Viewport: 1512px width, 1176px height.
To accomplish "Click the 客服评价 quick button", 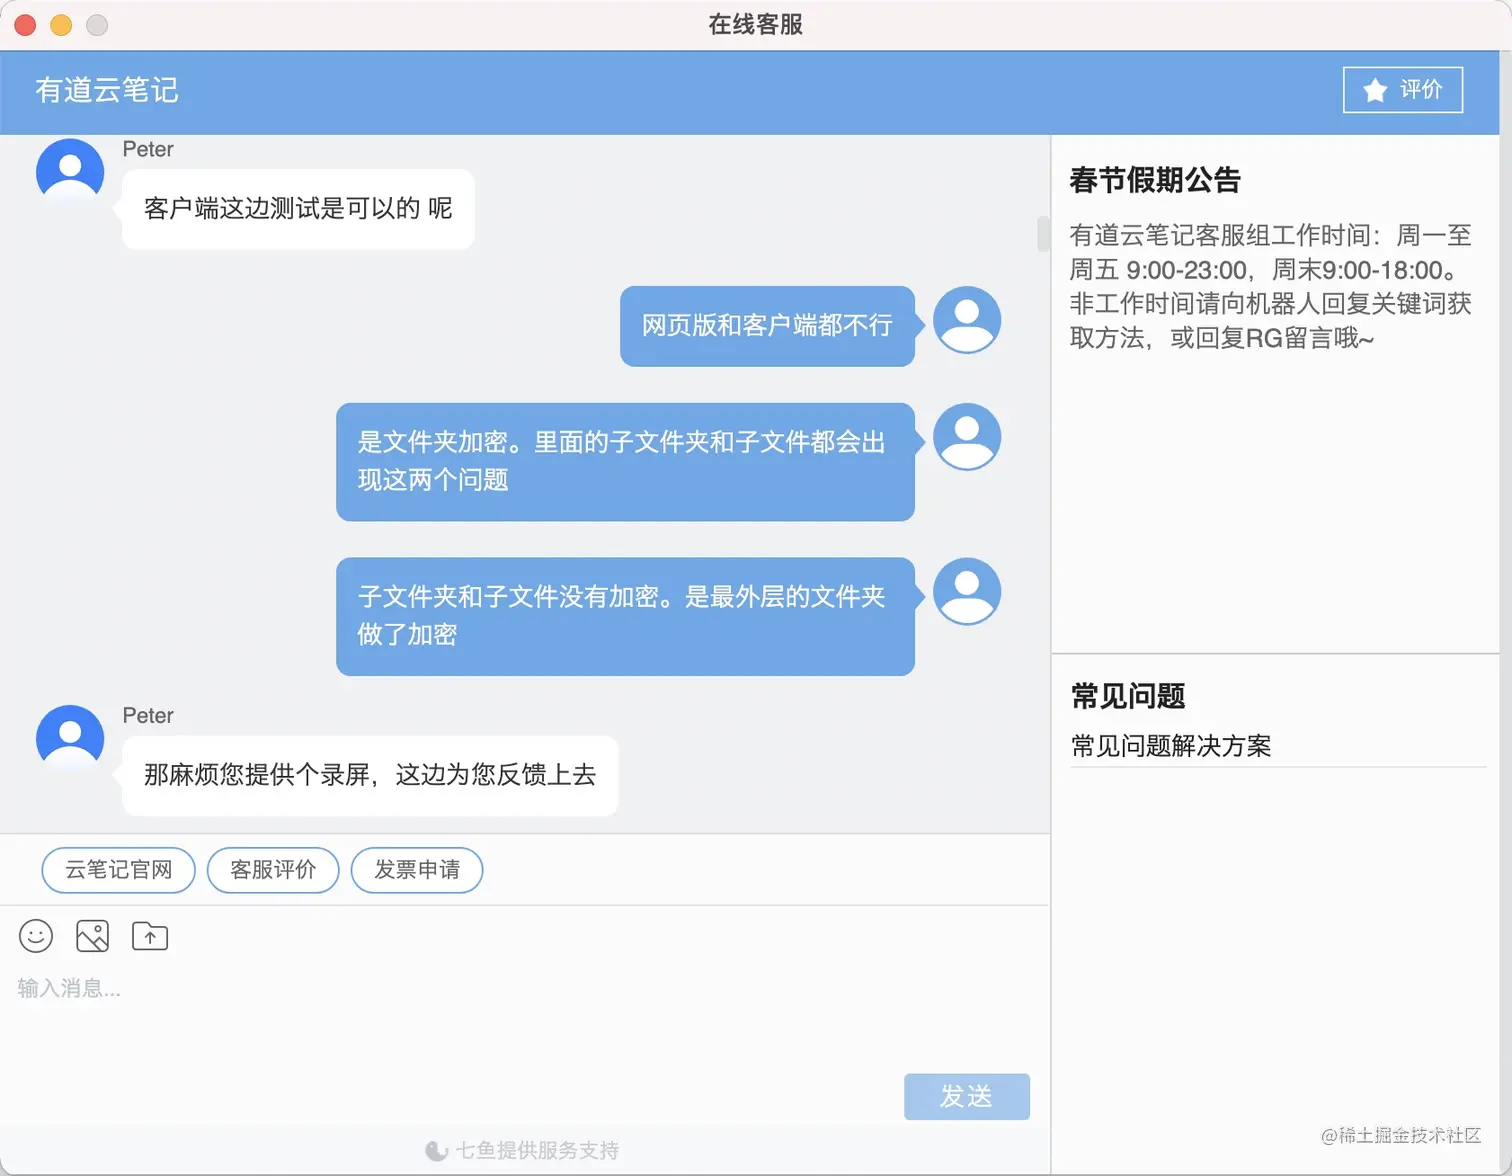I will pyautogui.click(x=273, y=870).
